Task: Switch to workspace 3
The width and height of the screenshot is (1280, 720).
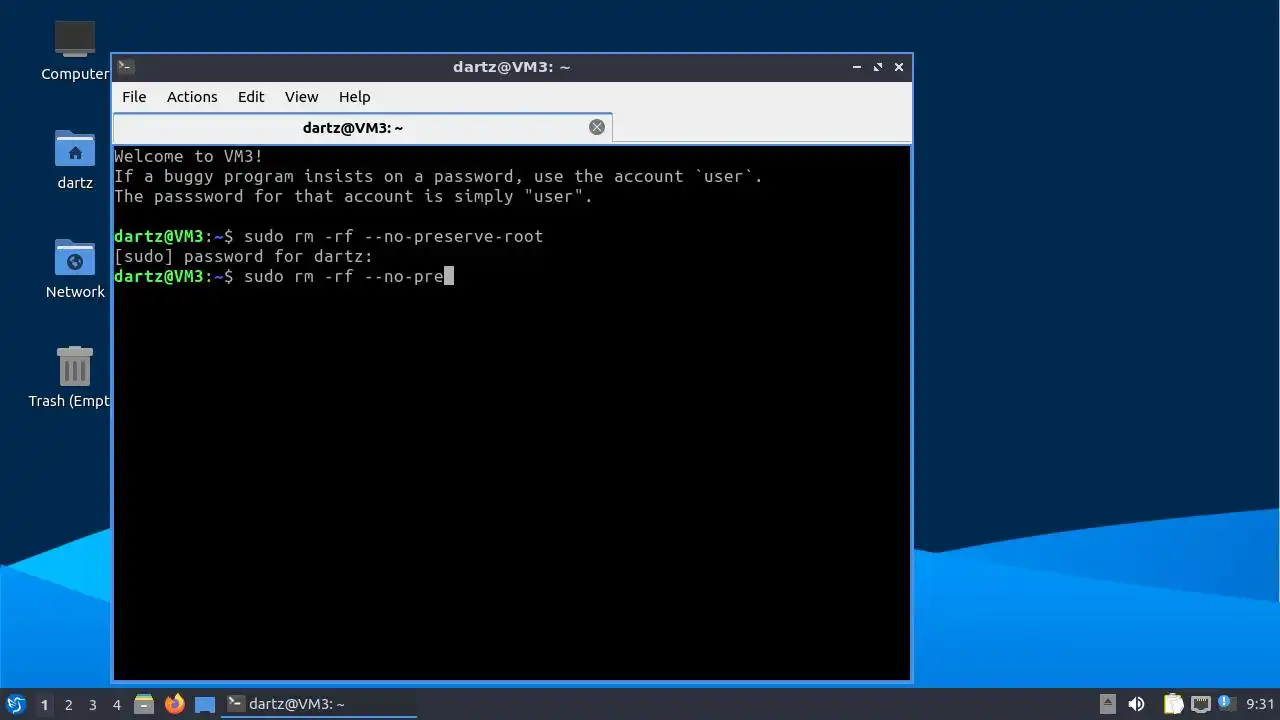Action: (x=92, y=705)
